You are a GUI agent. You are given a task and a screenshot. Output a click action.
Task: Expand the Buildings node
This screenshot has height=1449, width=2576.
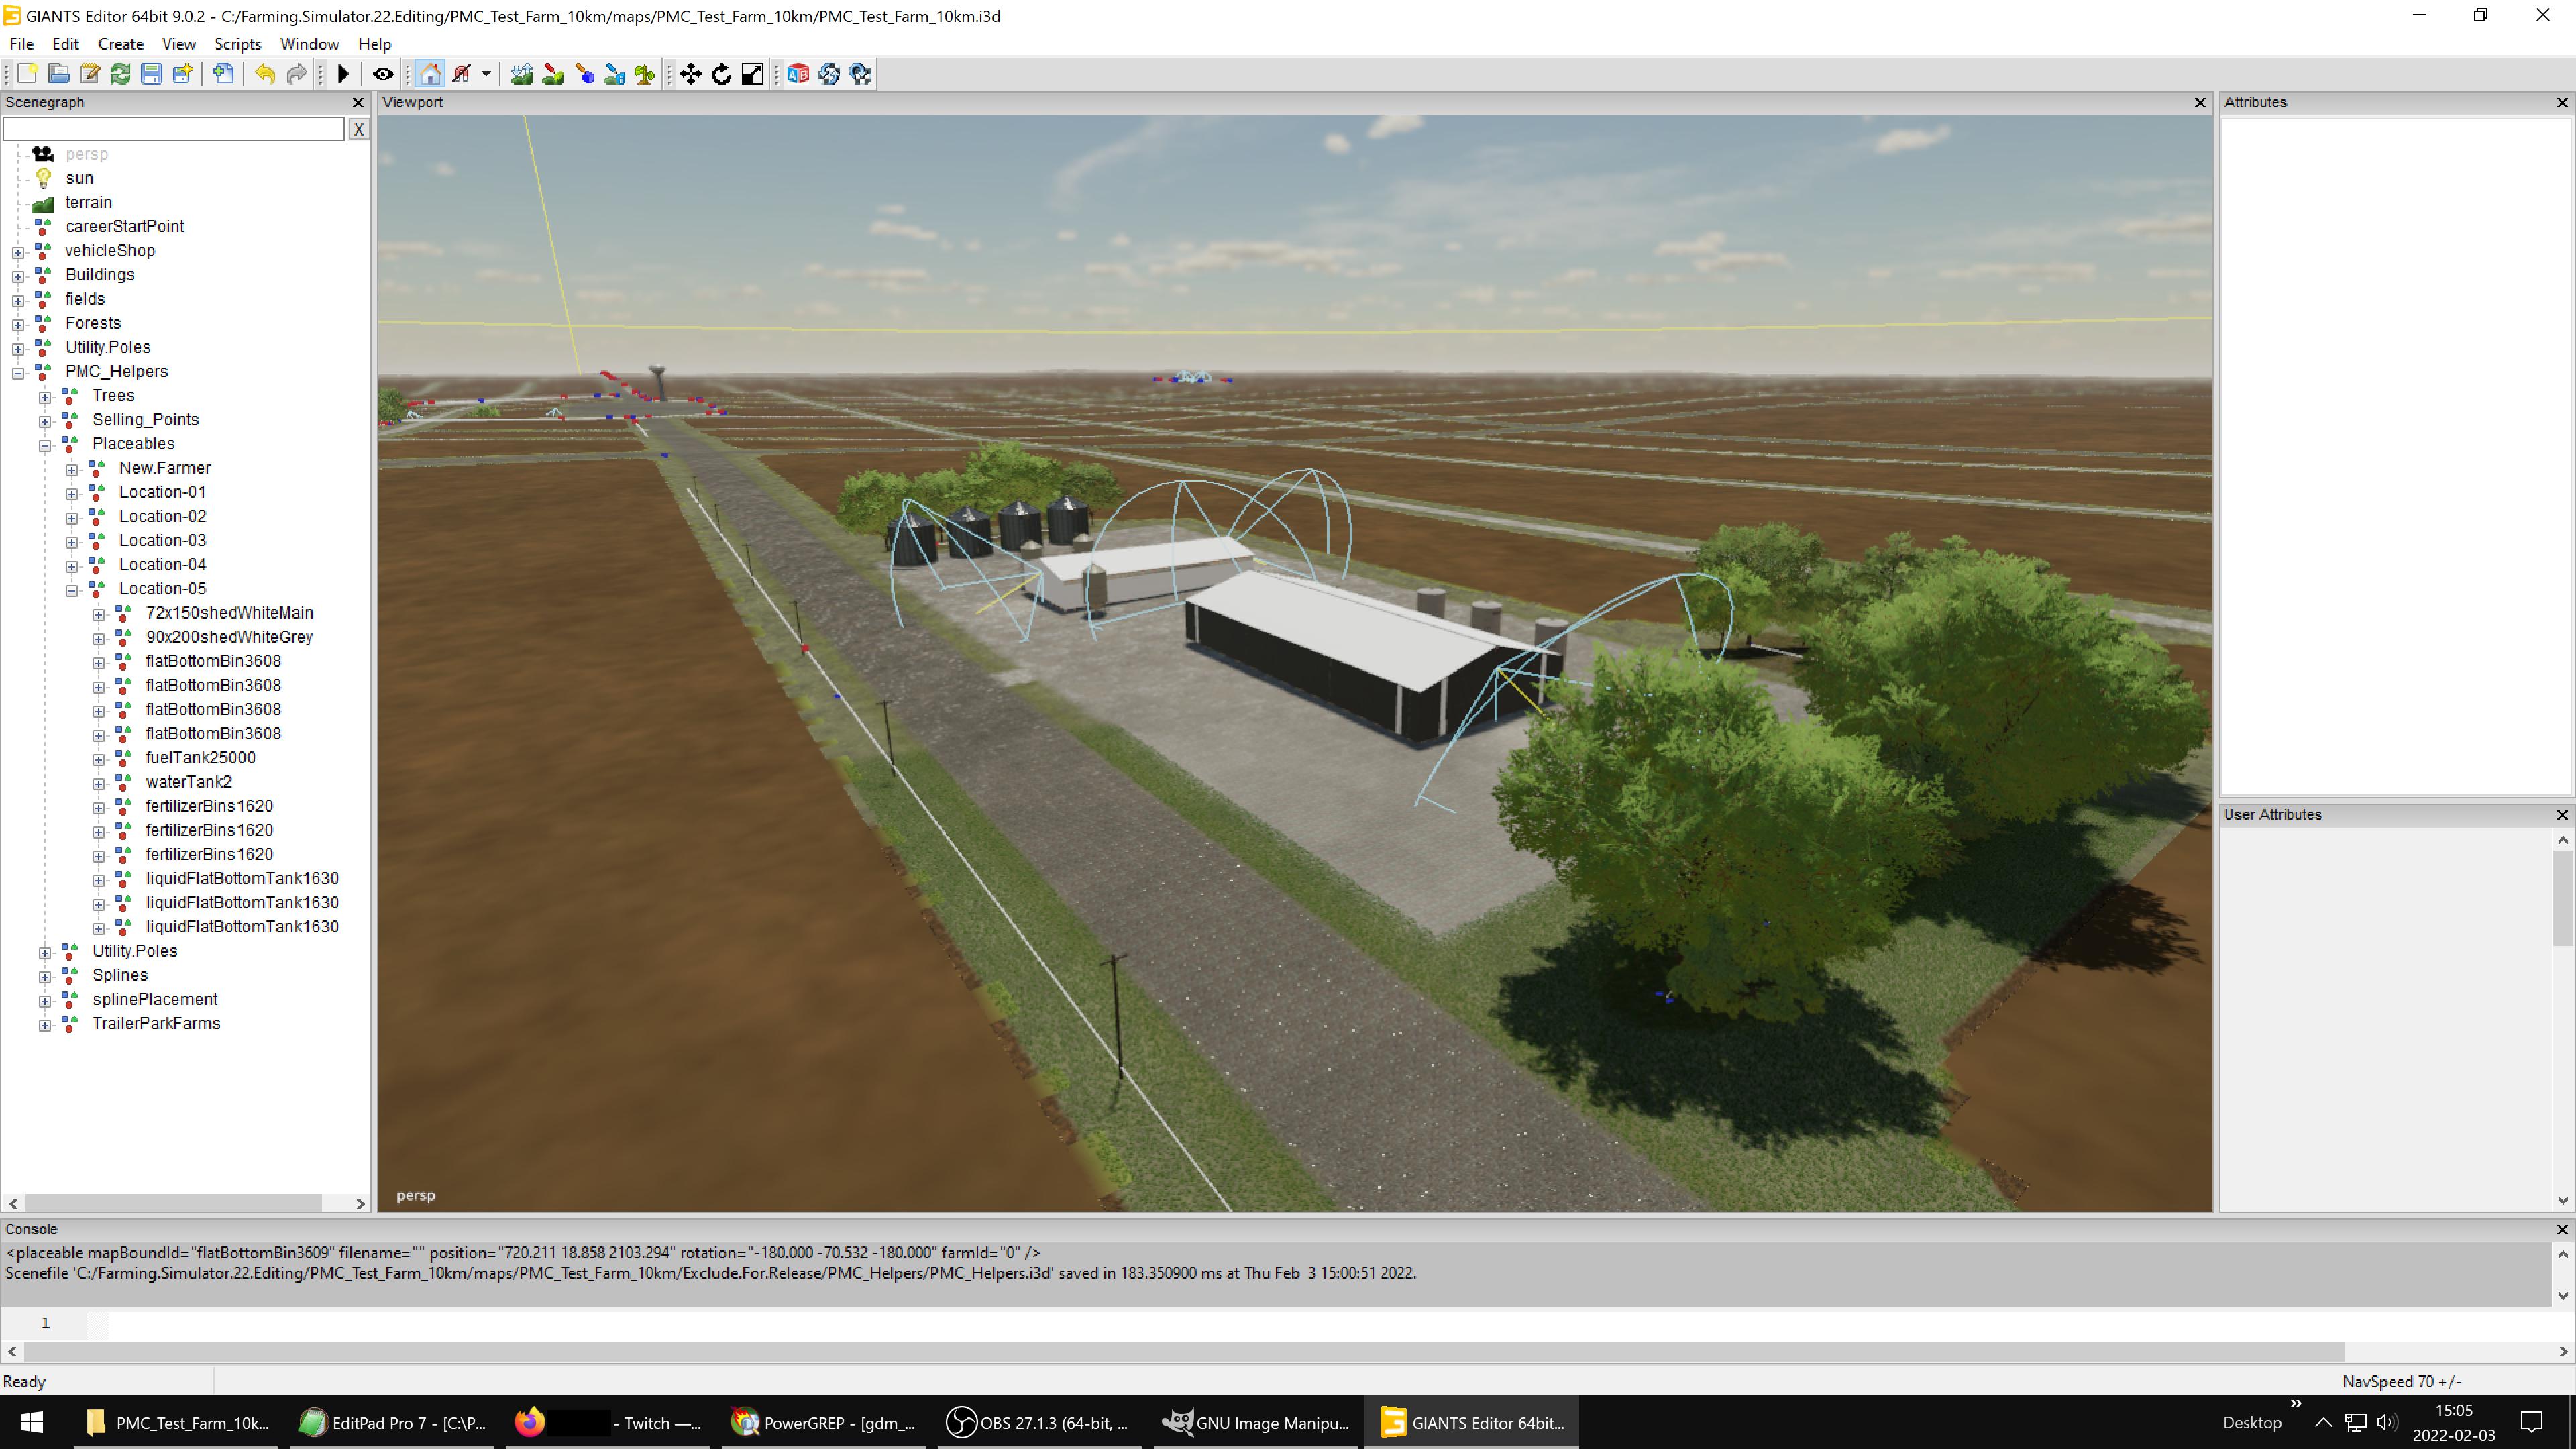18,276
